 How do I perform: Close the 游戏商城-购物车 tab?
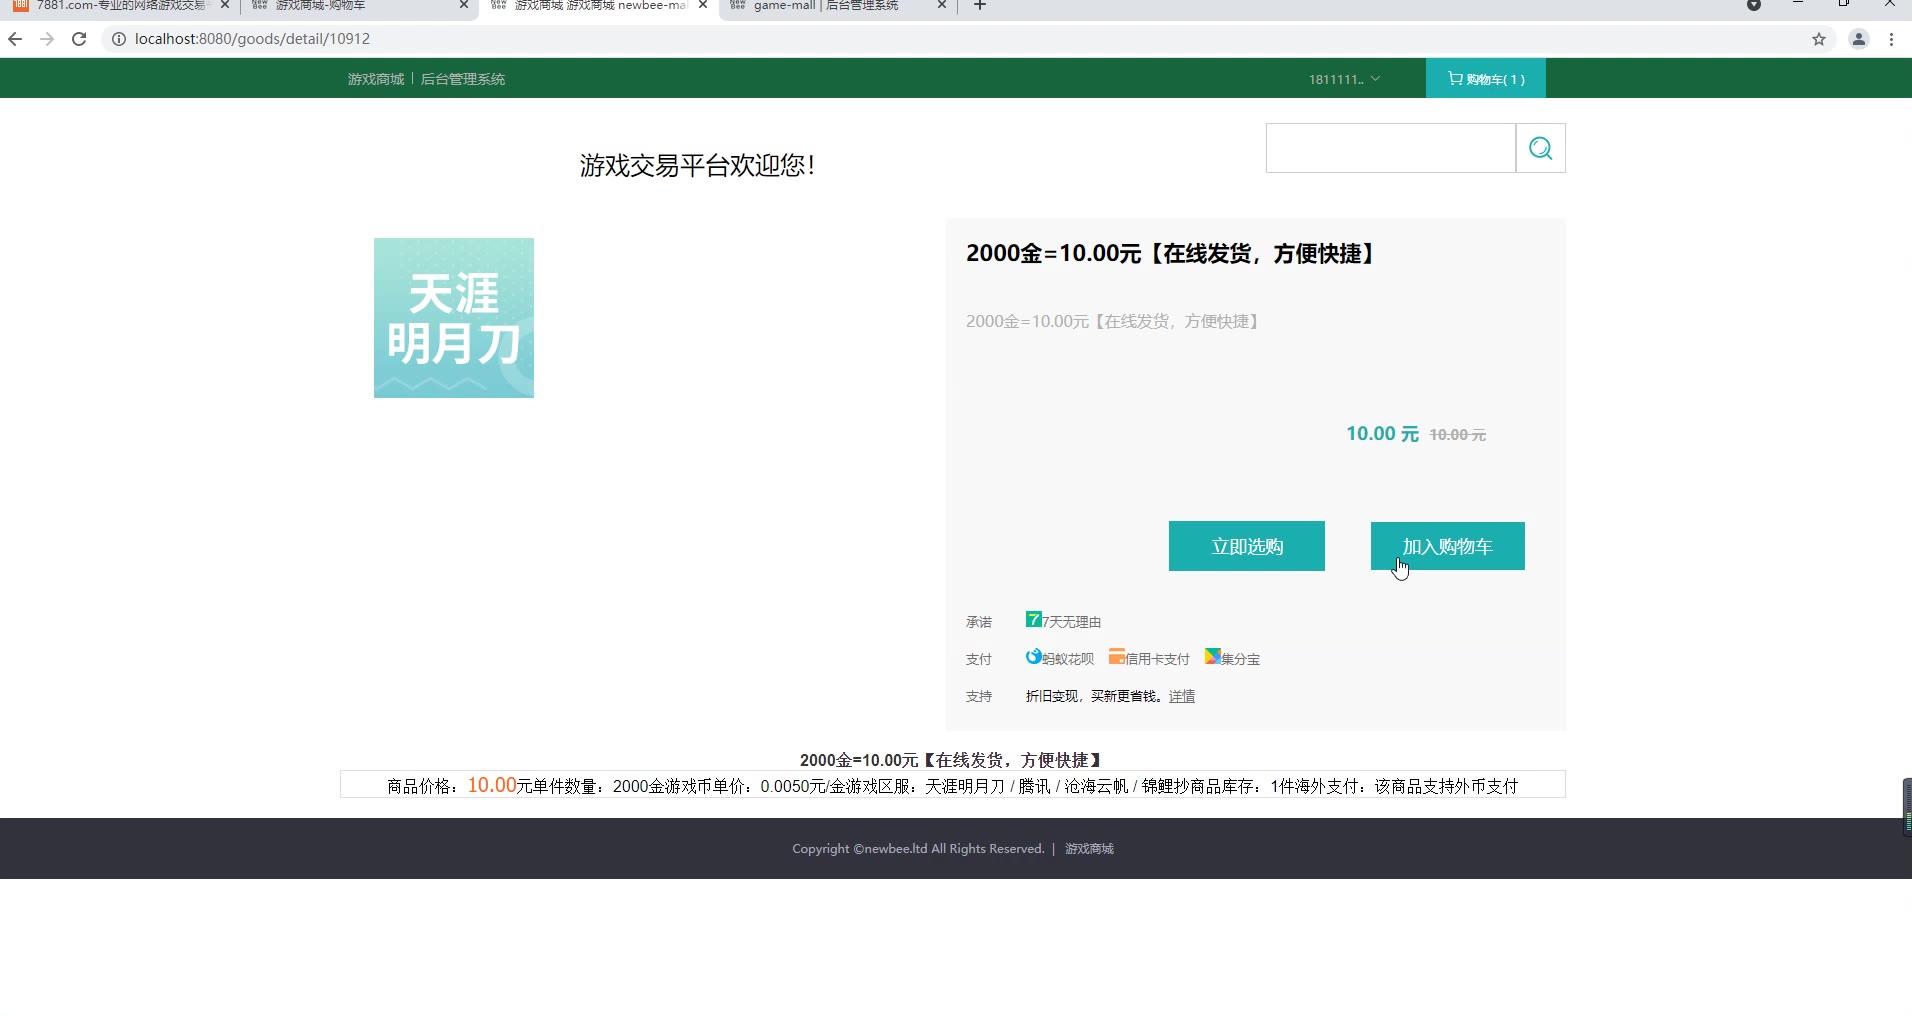pos(463,5)
